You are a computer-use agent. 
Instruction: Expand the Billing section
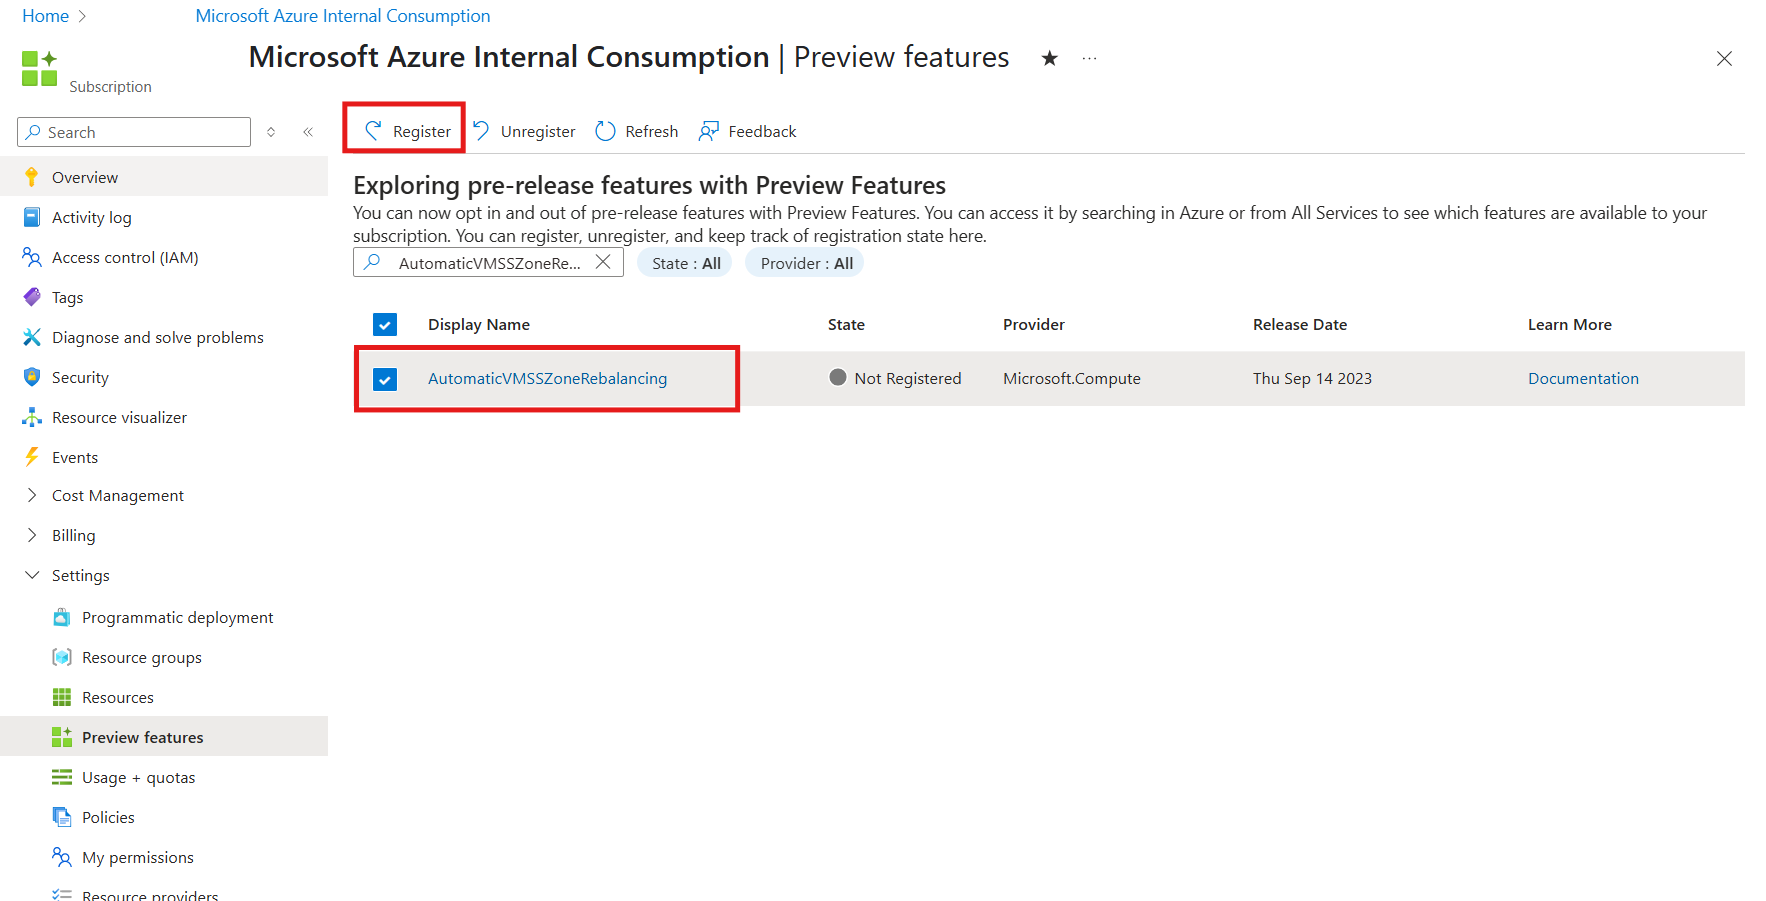(x=32, y=535)
